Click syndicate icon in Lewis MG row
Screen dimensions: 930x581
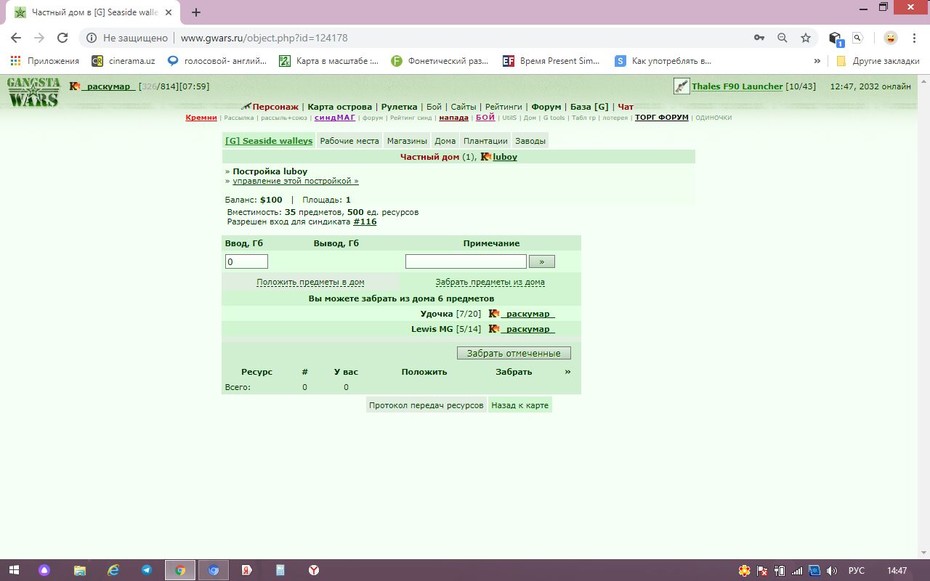[x=493, y=329]
